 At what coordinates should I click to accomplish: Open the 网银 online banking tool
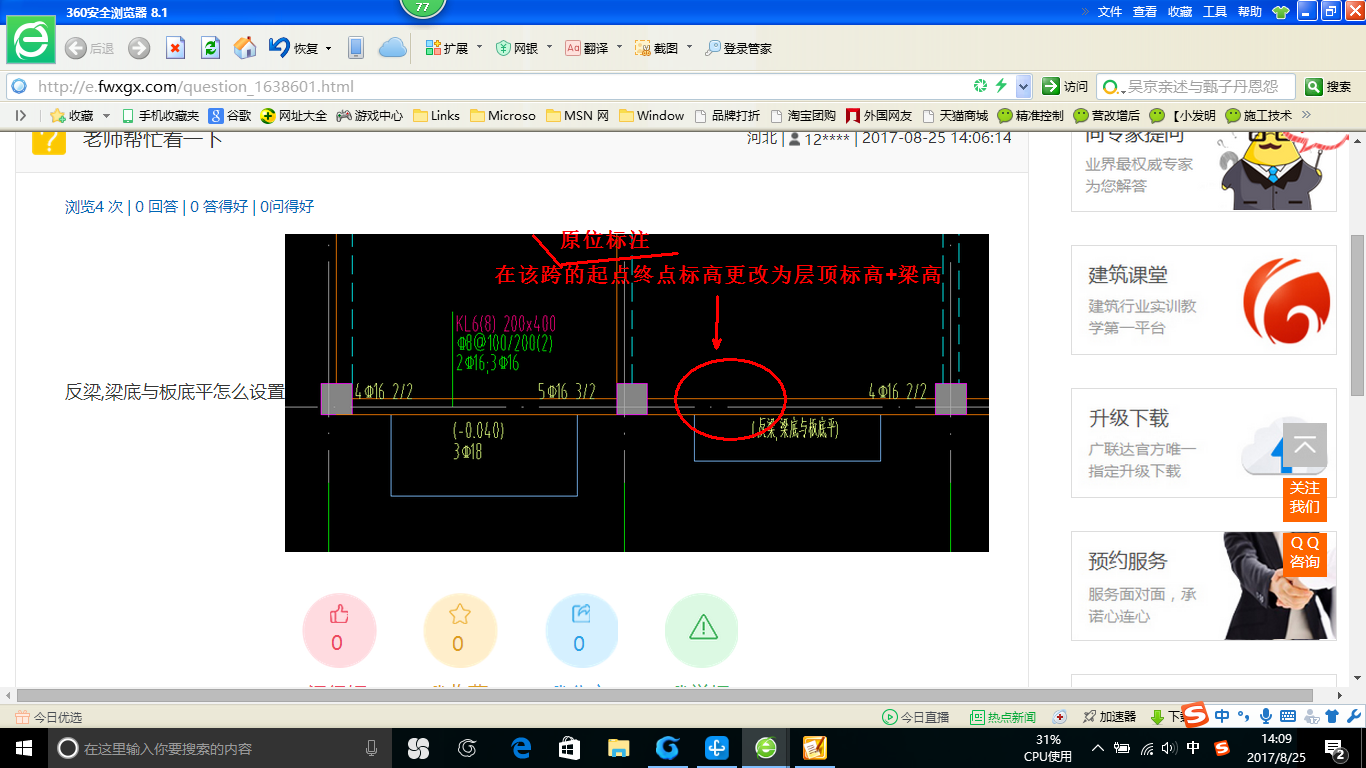click(x=517, y=48)
